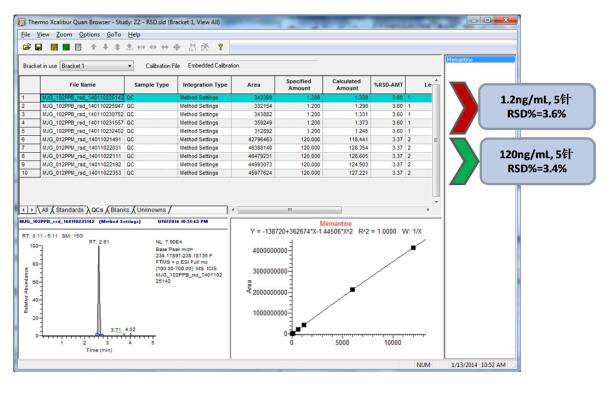Image resolution: width=605 pixels, height=394 pixels.
Task: Click the yellow grid view toolbar icon
Action: pyautogui.click(x=54, y=47)
